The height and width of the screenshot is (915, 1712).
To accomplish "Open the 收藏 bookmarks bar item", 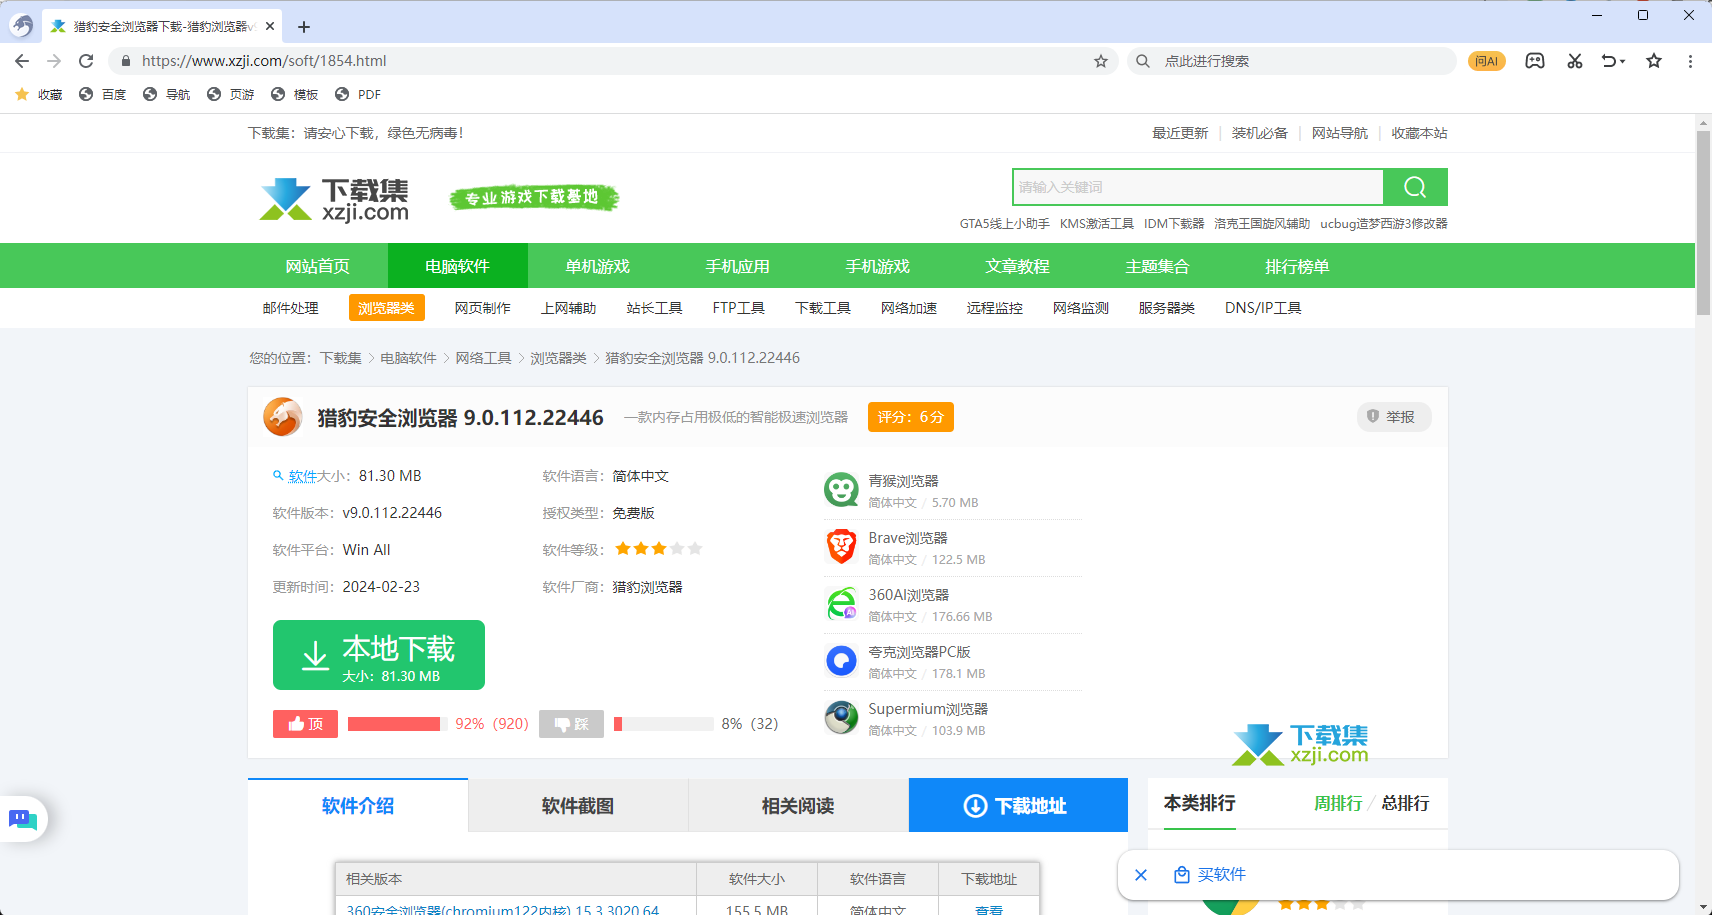I will pyautogui.click(x=39, y=95).
